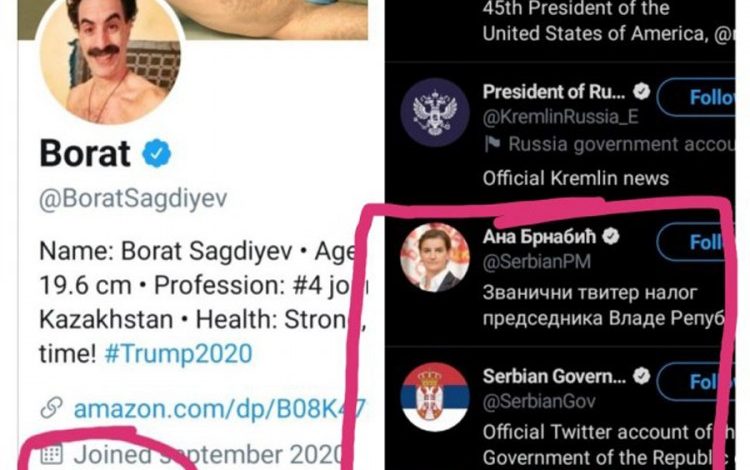Click verified badge next to Ана Брнабић

tap(609, 237)
